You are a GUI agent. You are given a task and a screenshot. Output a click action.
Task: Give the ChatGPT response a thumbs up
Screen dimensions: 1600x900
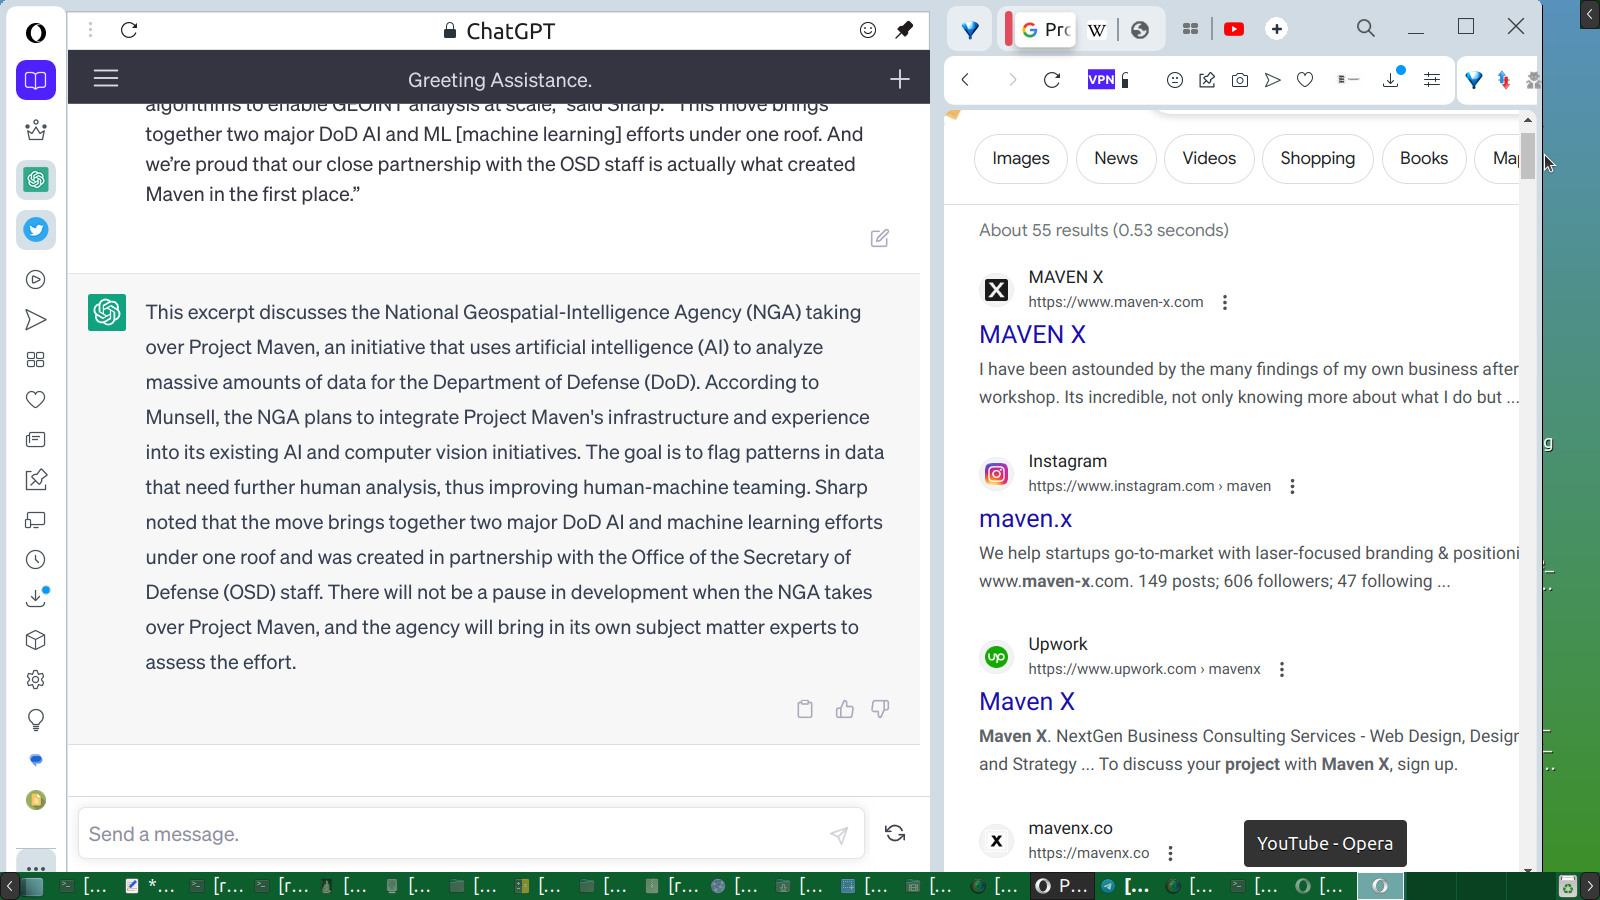click(x=845, y=709)
